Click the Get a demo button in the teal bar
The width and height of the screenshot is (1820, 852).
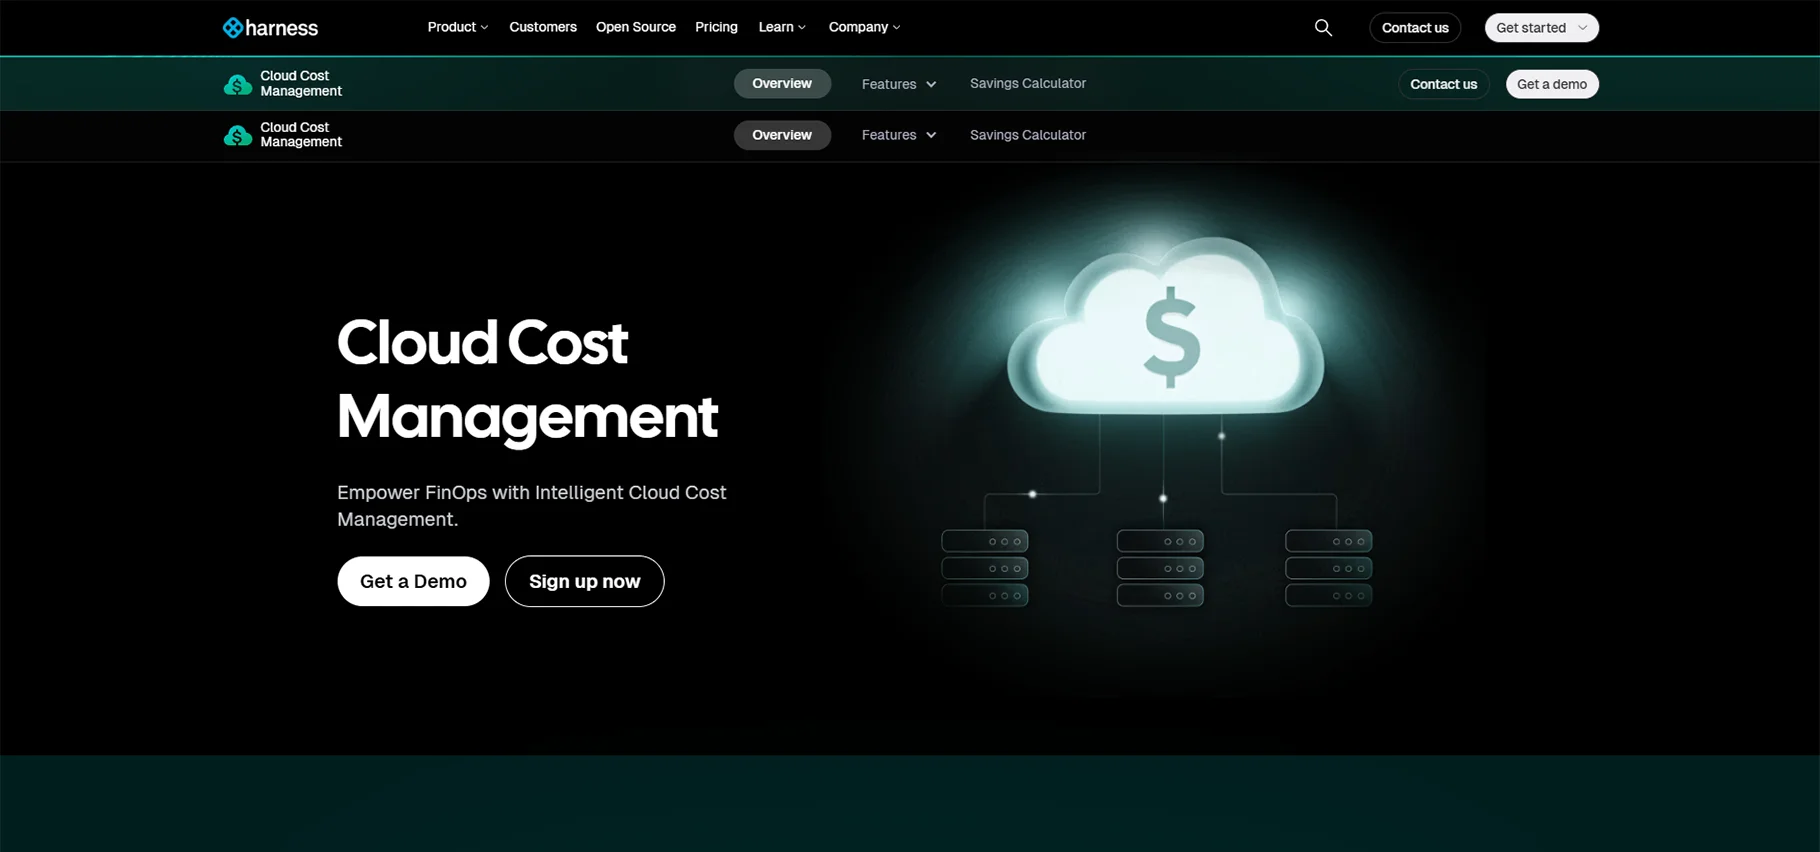point(1552,84)
